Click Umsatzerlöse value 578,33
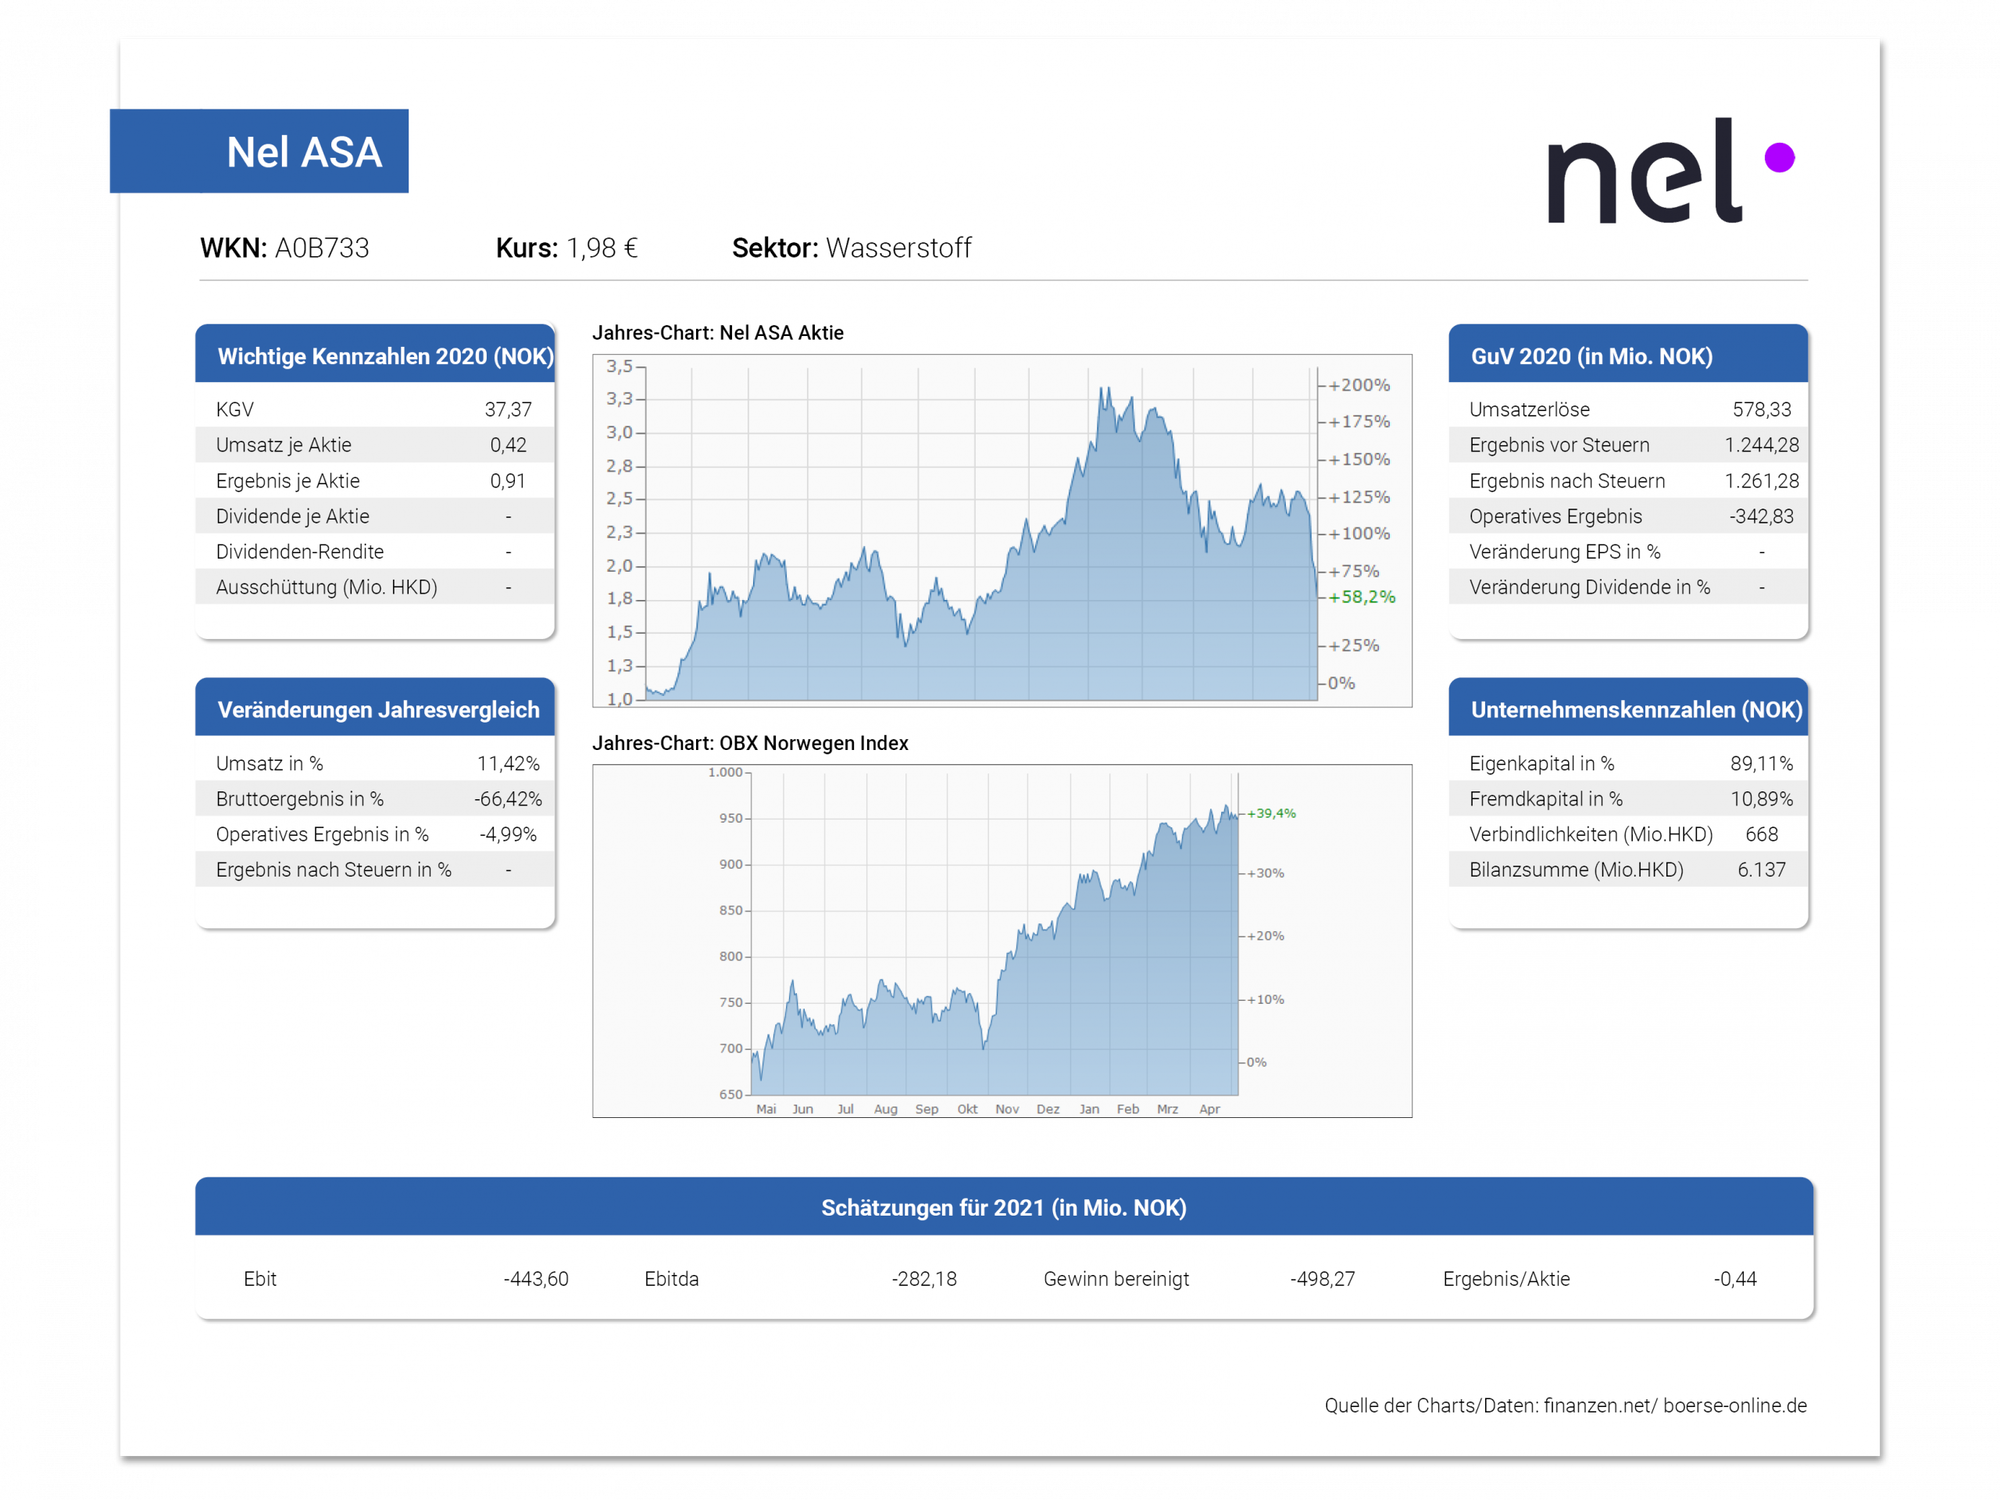Screen dimensions: 2000x1500 pyautogui.click(x=1761, y=410)
